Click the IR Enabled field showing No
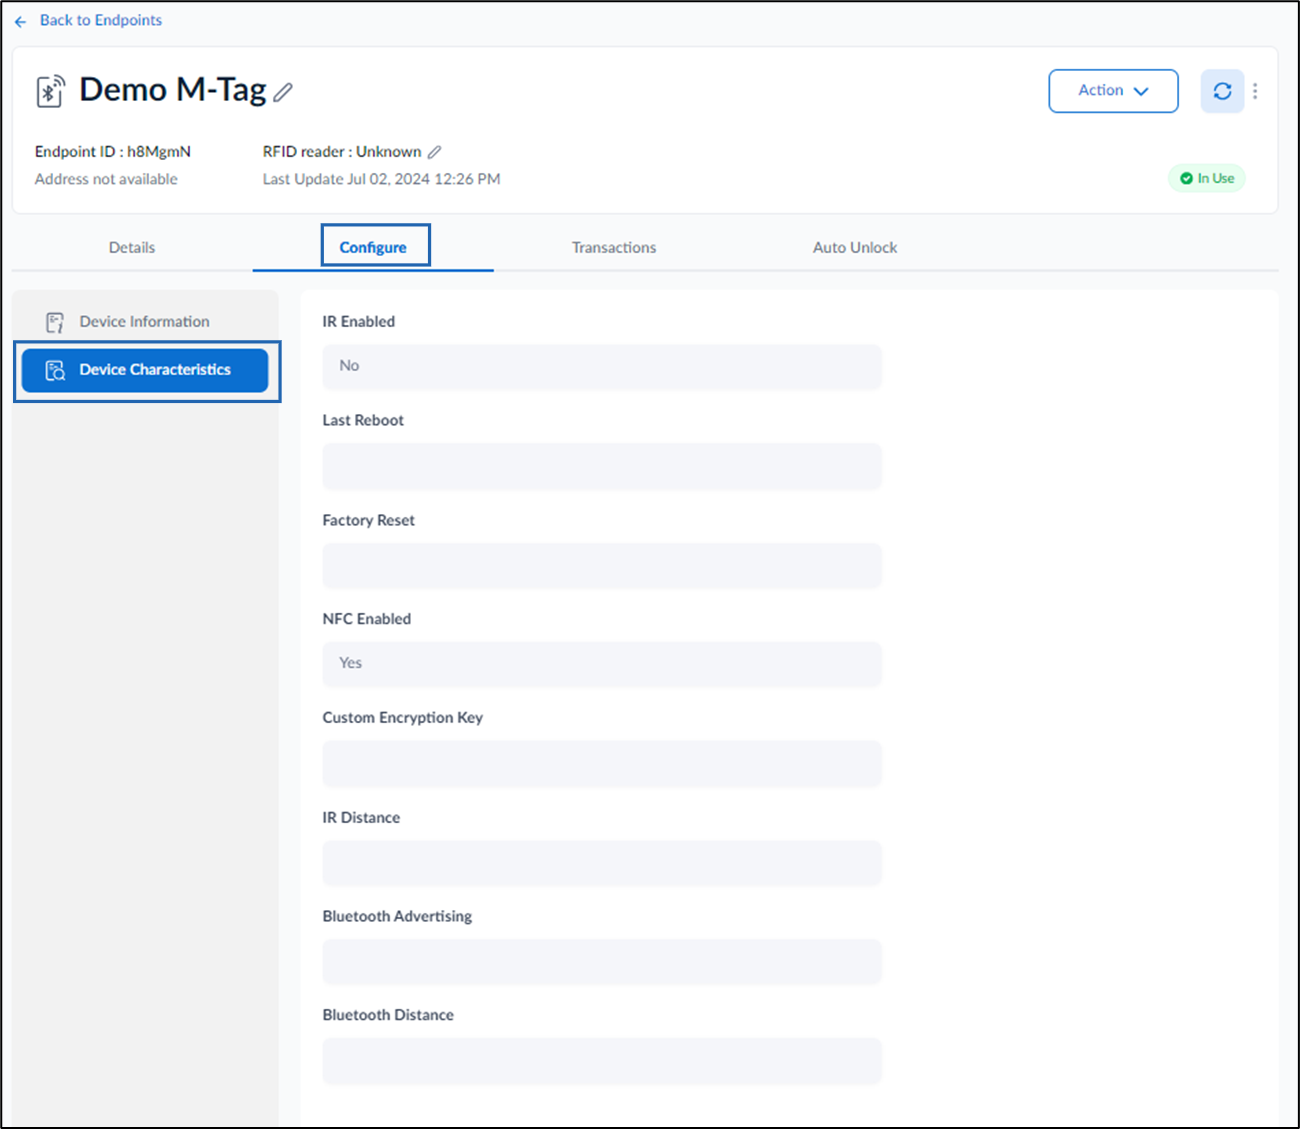 [x=602, y=367]
